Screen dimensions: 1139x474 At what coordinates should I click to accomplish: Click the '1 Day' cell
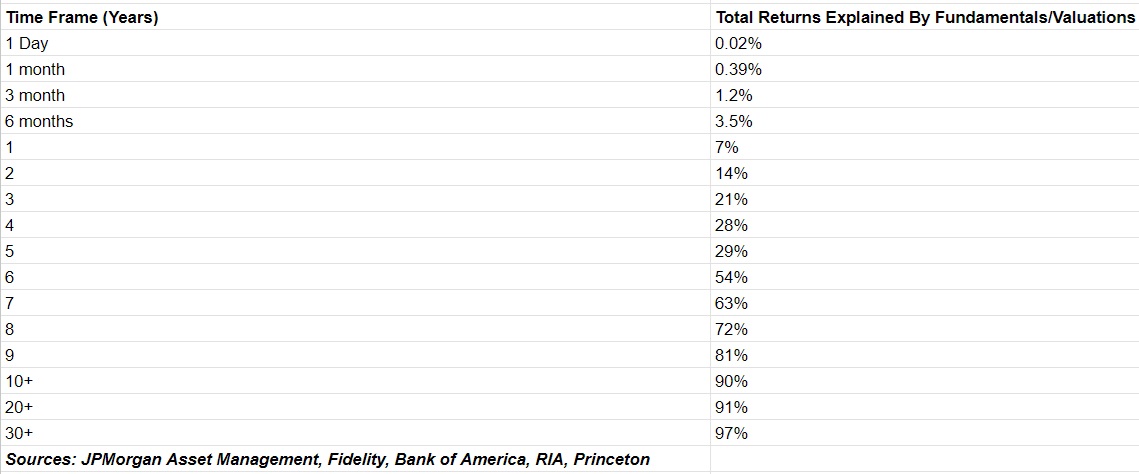click(x=355, y=44)
